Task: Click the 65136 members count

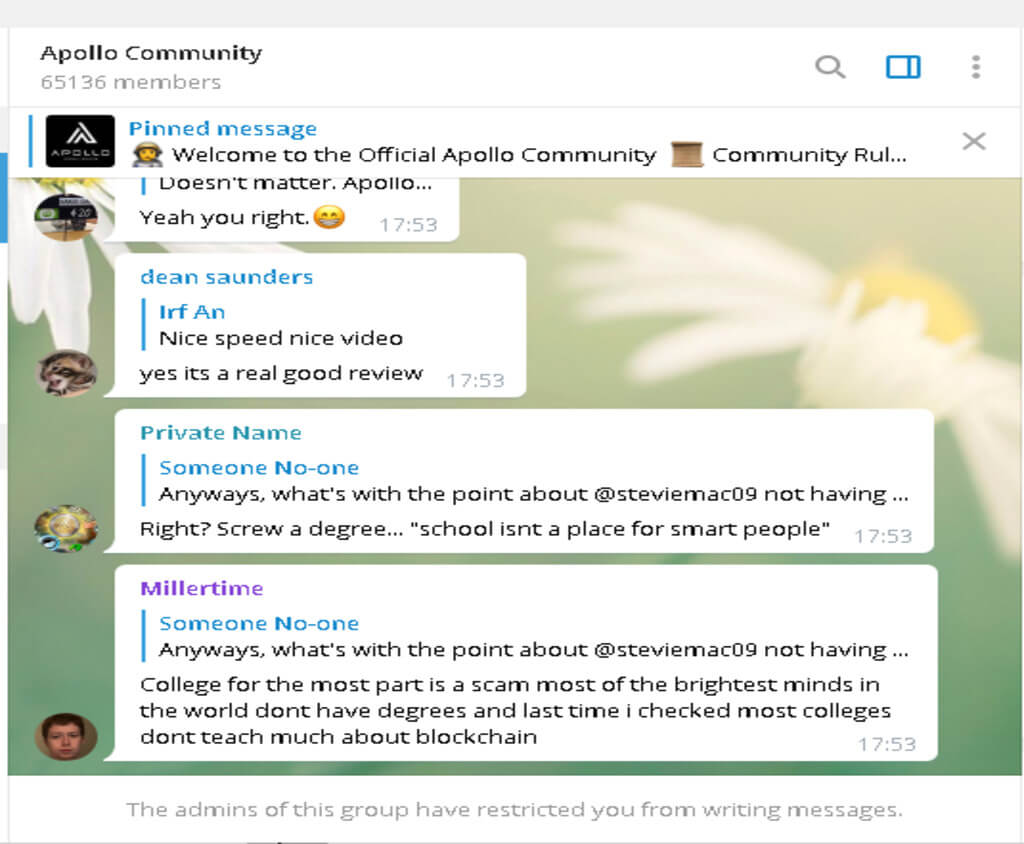Action: pyautogui.click(x=130, y=82)
